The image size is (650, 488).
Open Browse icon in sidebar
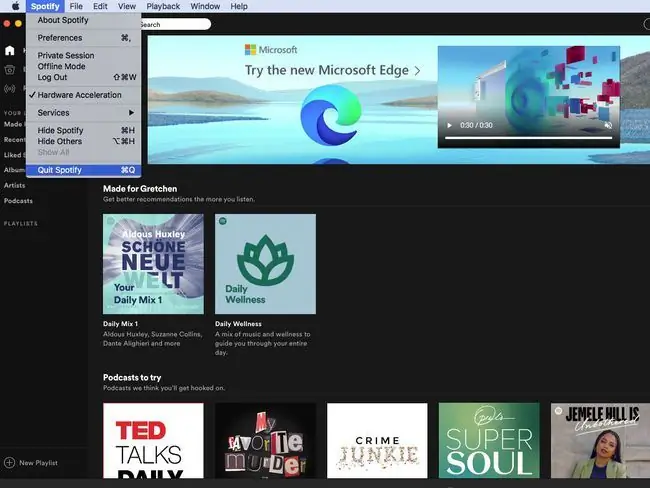click(x=10, y=70)
